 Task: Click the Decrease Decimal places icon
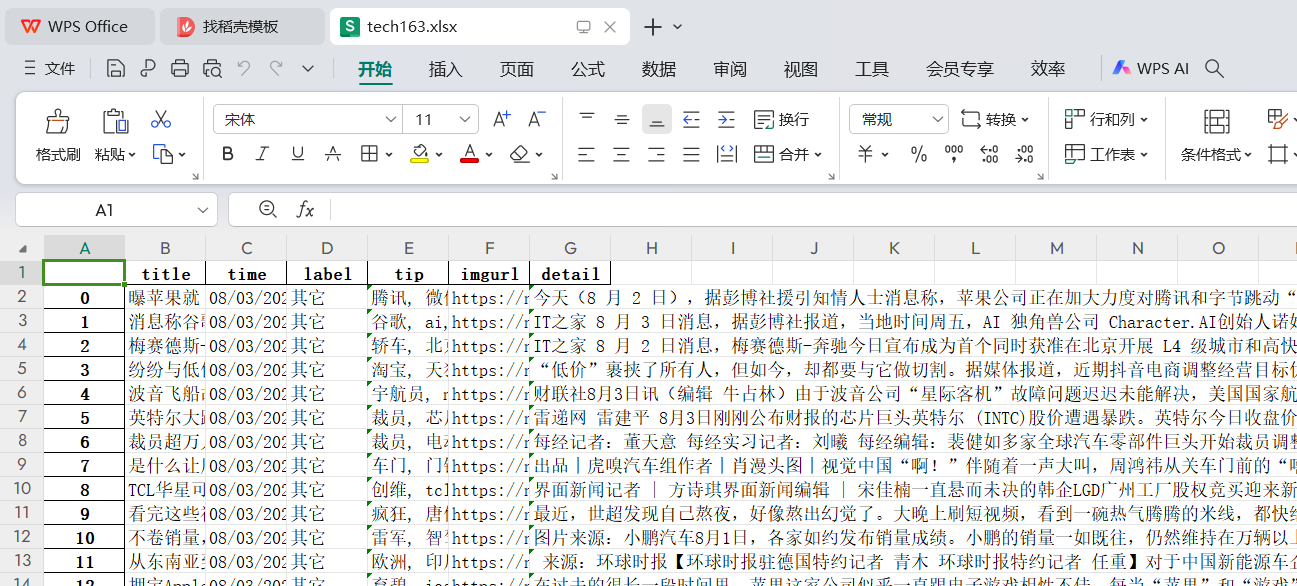pyautogui.click(x=1024, y=154)
